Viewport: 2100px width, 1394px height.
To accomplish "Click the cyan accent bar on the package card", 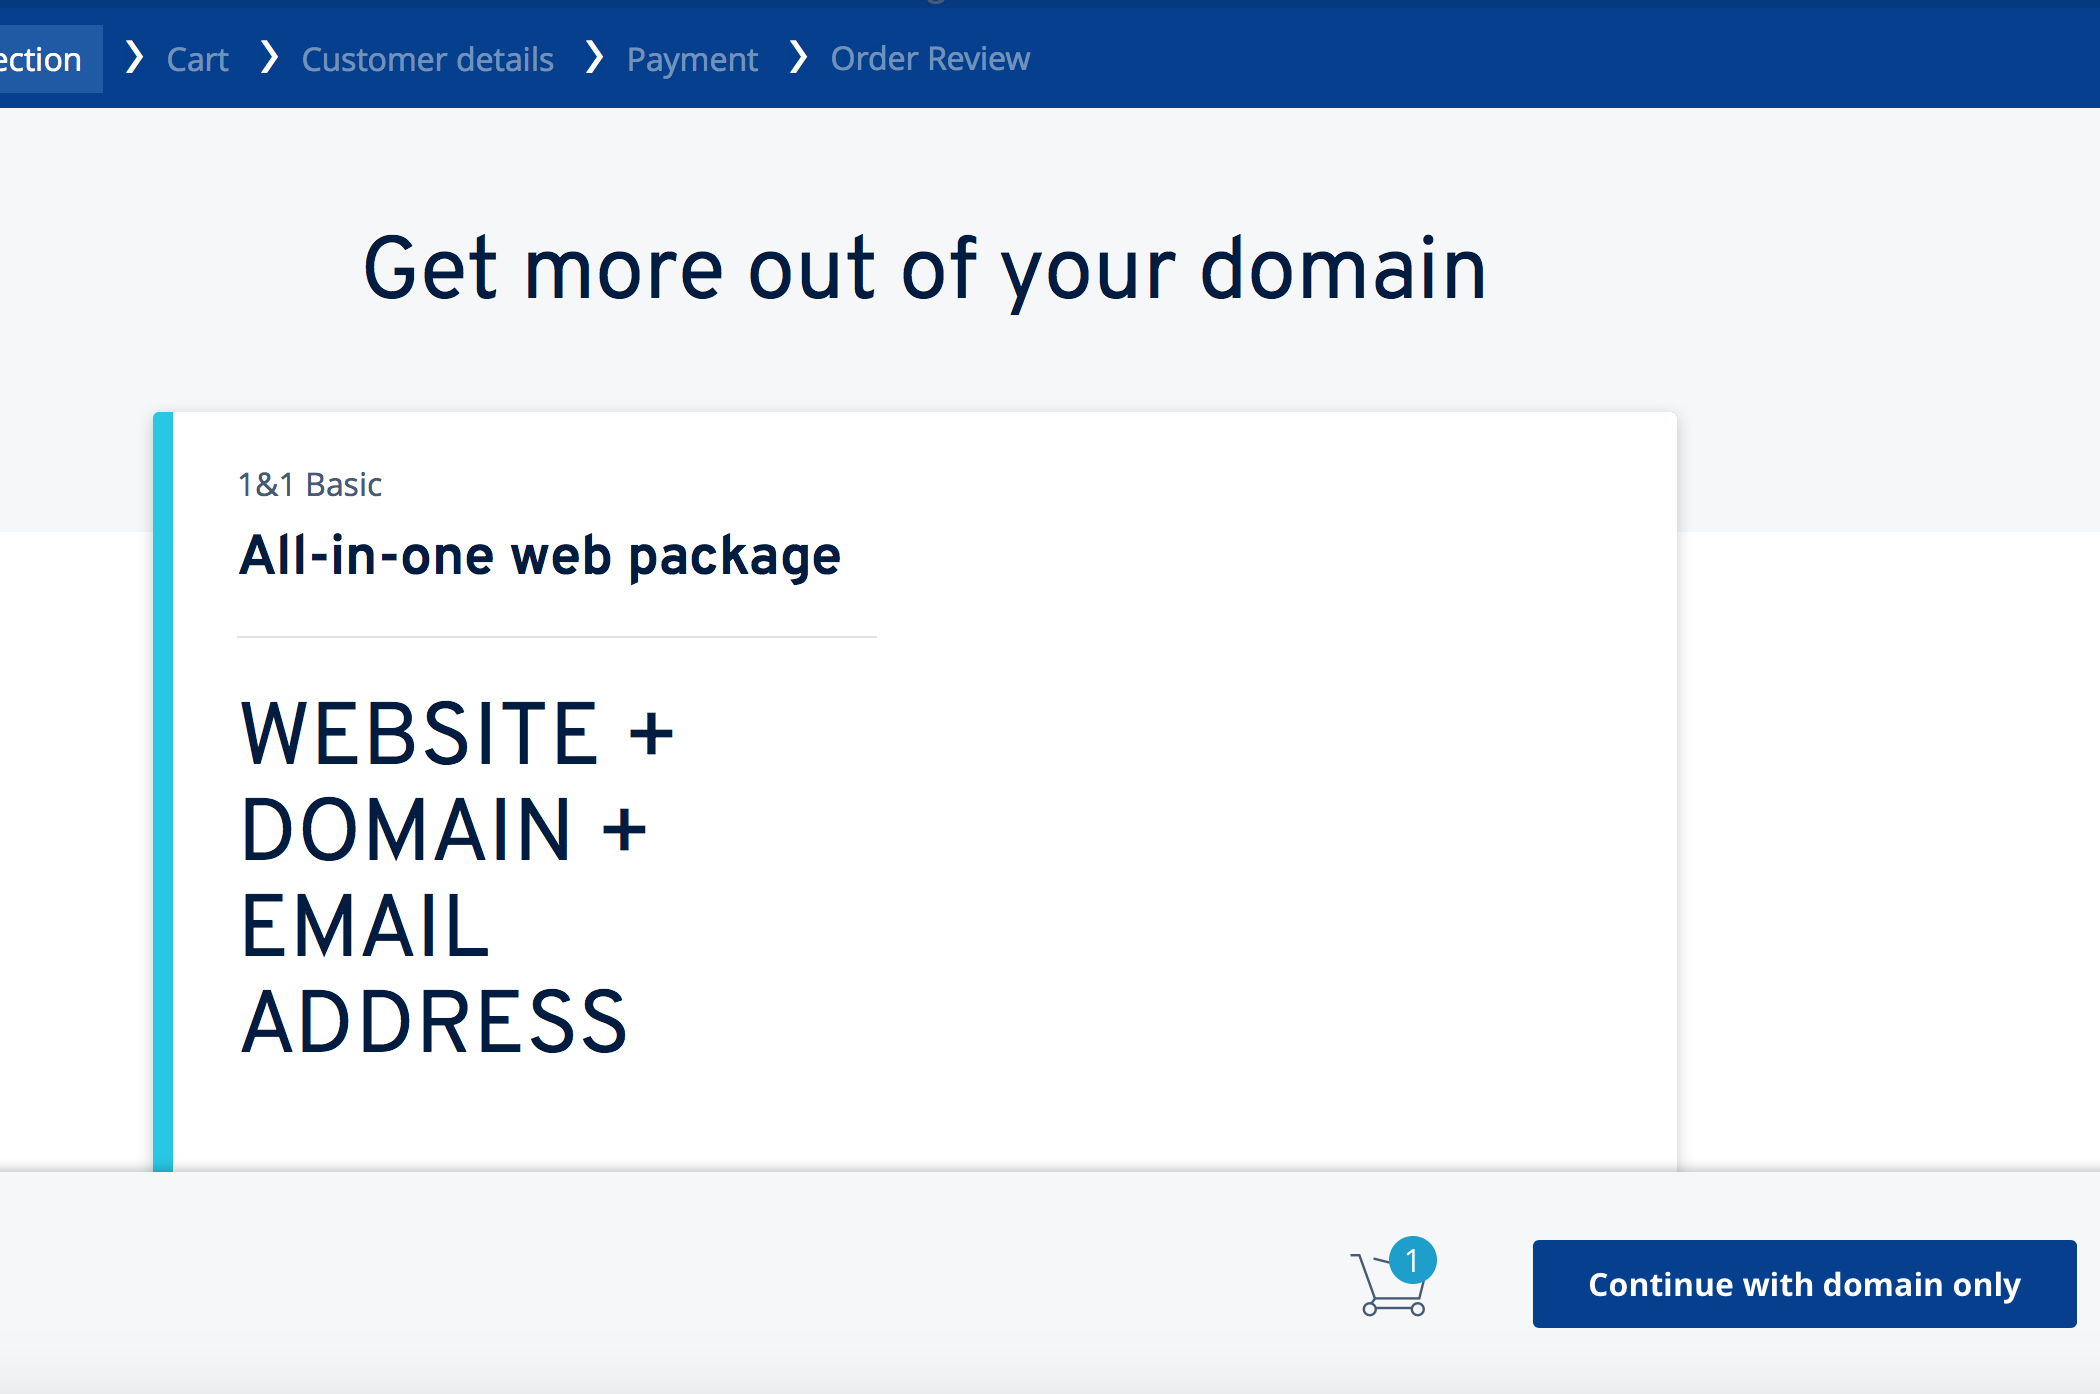I will coord(163,790).
